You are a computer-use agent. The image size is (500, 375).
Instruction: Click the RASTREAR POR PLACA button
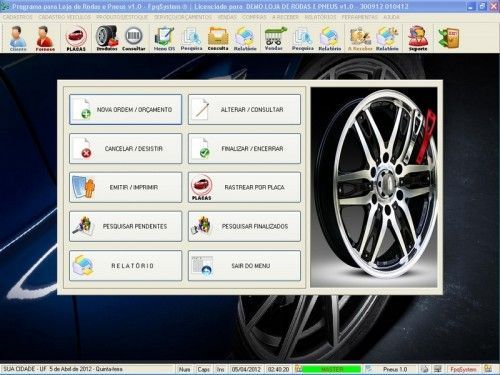244,187
